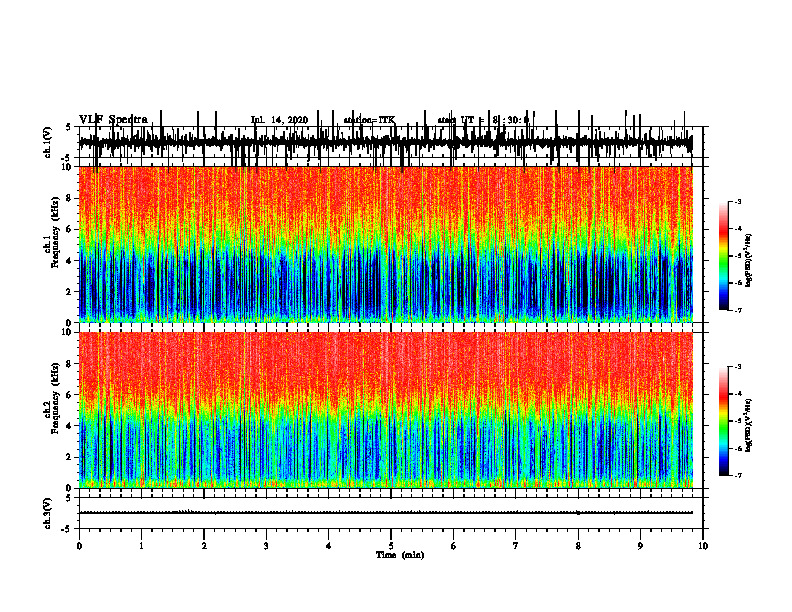Image resolution: width=792 pixels, height=612 pixels.
Task: Click the "10" frequency tick of ch.1 panel
Action: (x=67, y=167)
